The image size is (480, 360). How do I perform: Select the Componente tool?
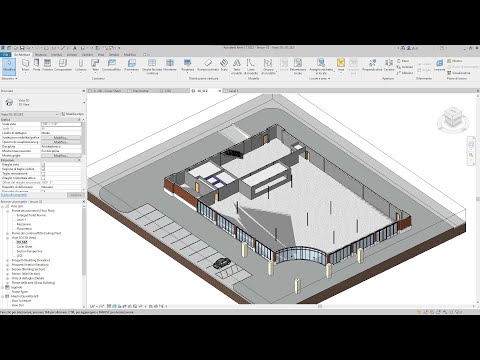point(63,65)
